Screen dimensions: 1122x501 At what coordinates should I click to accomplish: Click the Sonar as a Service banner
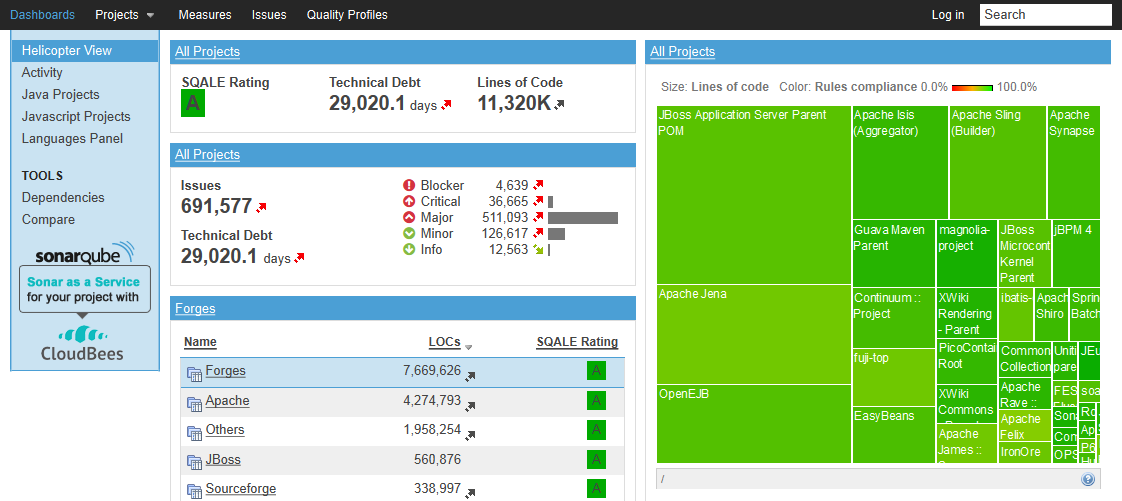pos(85,289)
